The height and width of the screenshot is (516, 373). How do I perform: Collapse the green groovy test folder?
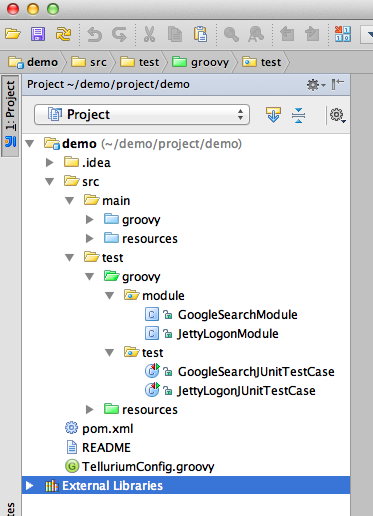click(90, 277)
